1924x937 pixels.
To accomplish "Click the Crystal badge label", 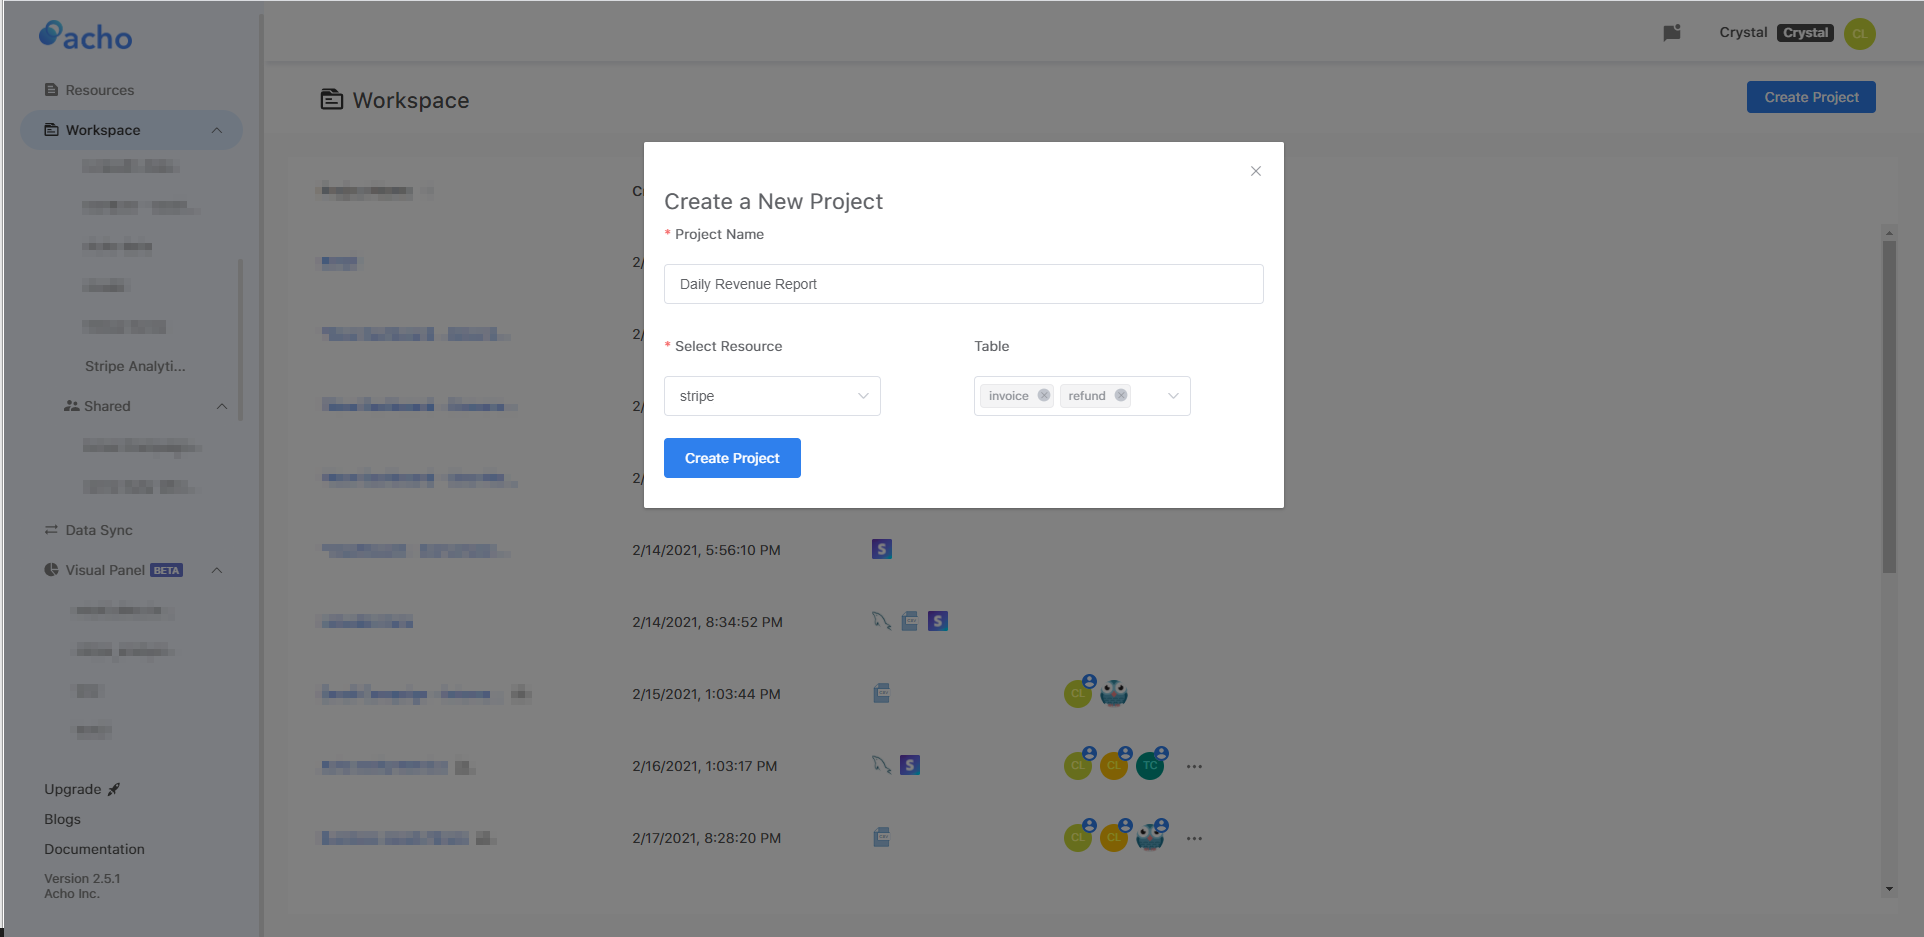I will [1805, 33].
